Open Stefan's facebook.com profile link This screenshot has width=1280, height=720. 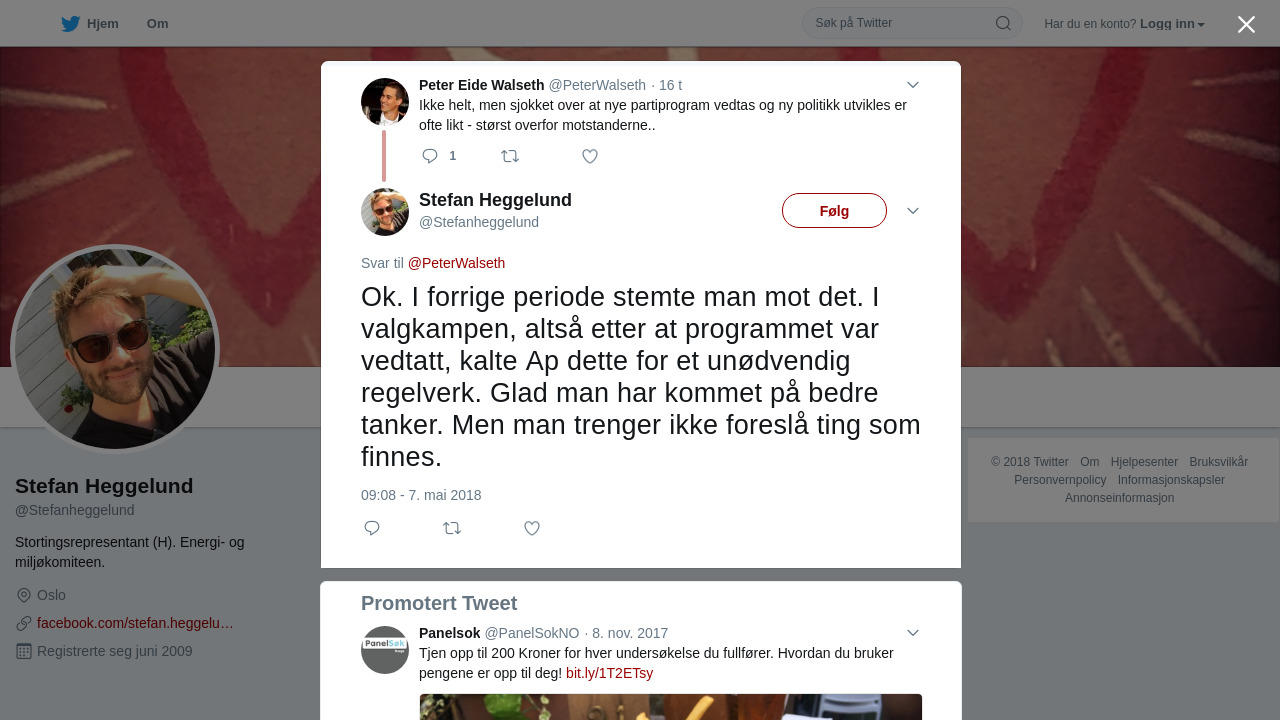tap(135, 623)
